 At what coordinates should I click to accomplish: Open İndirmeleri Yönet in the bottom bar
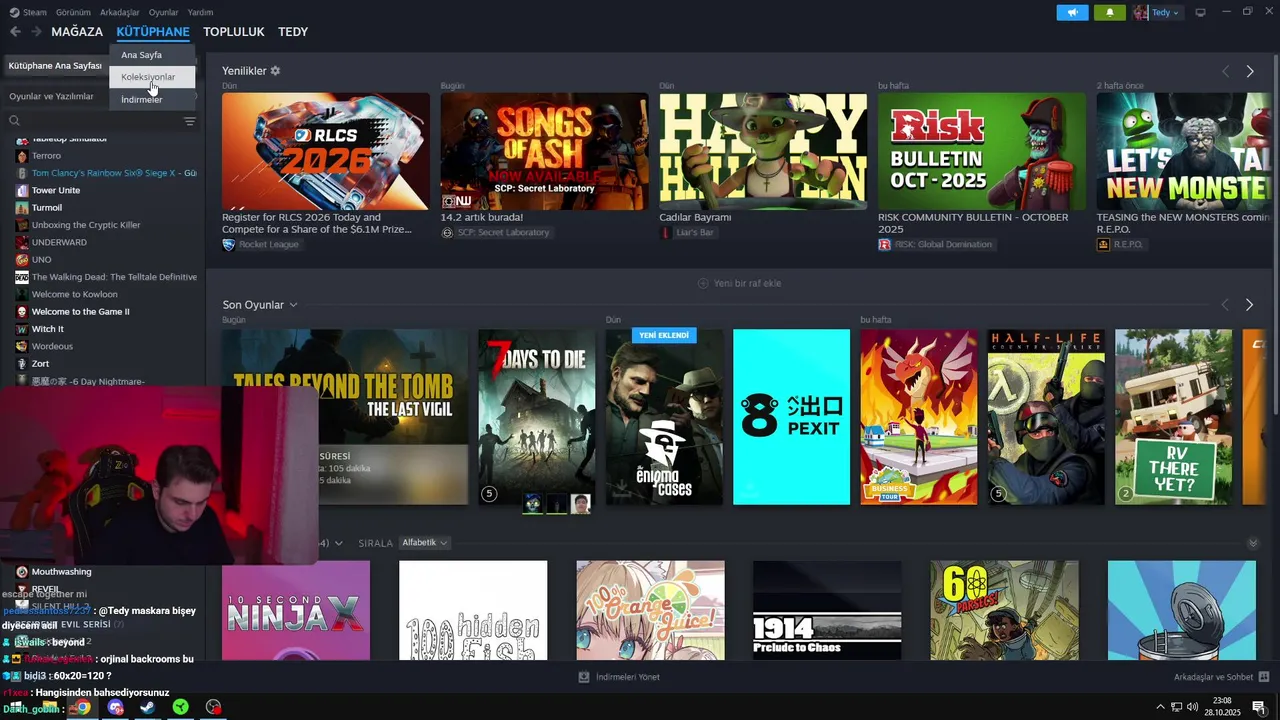click(x=619, y=677)
